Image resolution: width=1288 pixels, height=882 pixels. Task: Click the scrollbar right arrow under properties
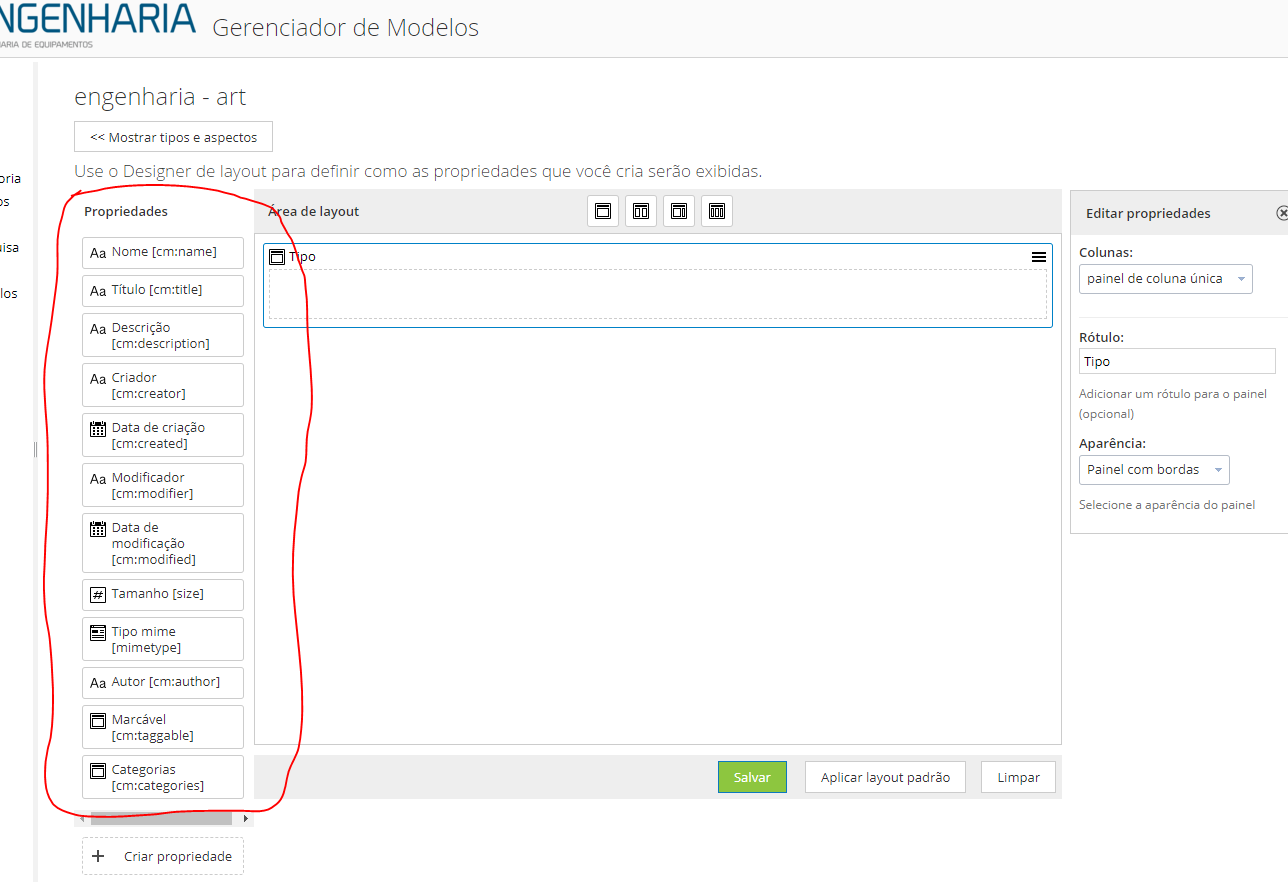pyautogui.click(x=246, y=818)
